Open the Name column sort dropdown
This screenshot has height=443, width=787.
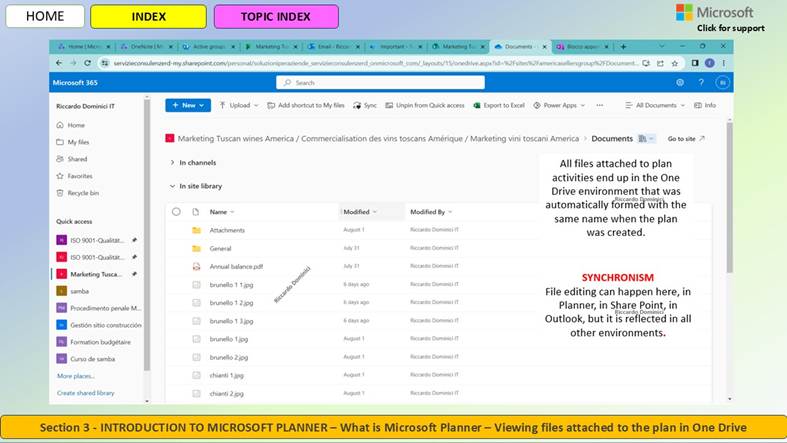222,212
